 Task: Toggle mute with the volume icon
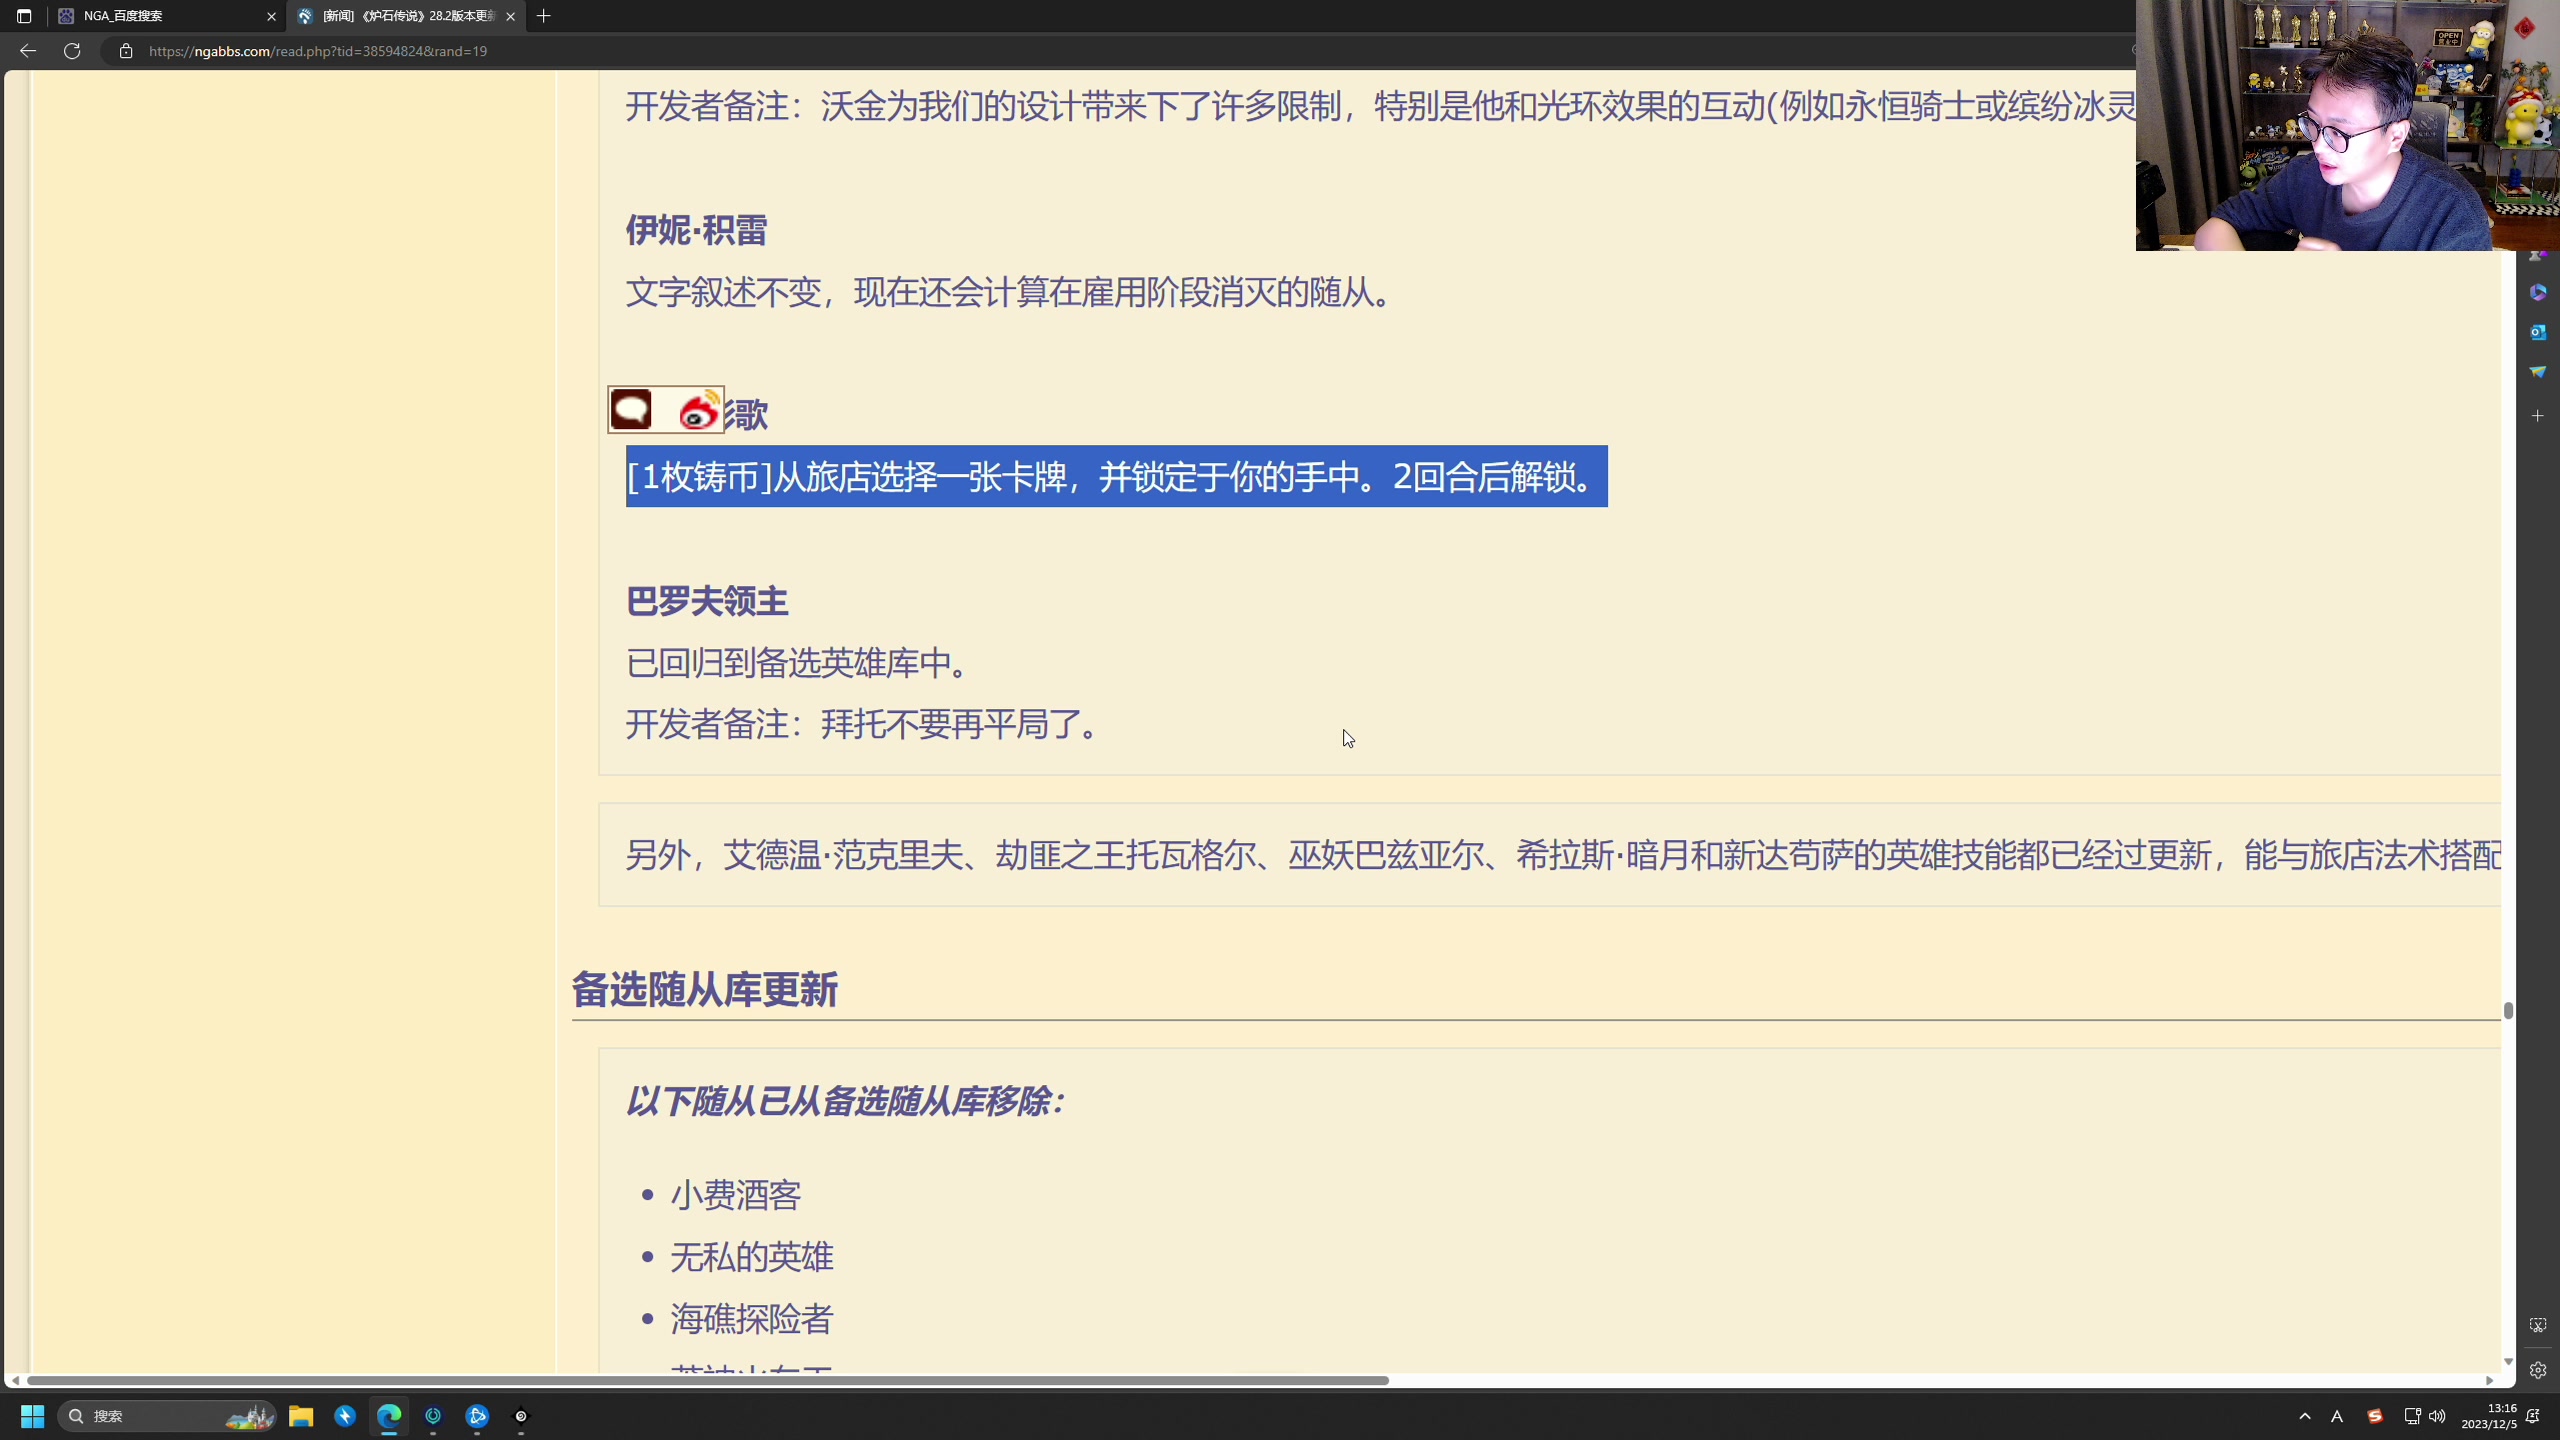click(2437, 1416)
